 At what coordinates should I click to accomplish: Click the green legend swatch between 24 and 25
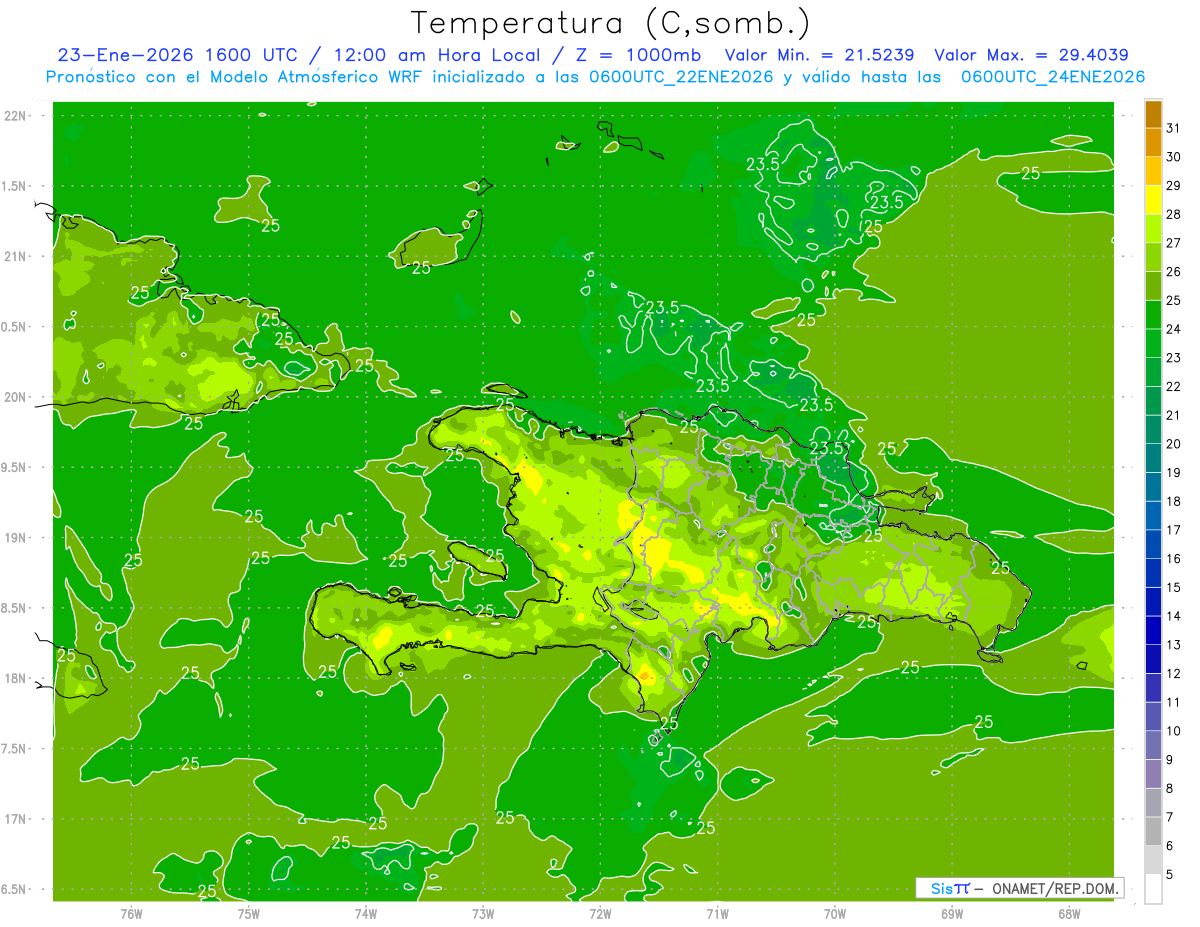point(1153,315)
